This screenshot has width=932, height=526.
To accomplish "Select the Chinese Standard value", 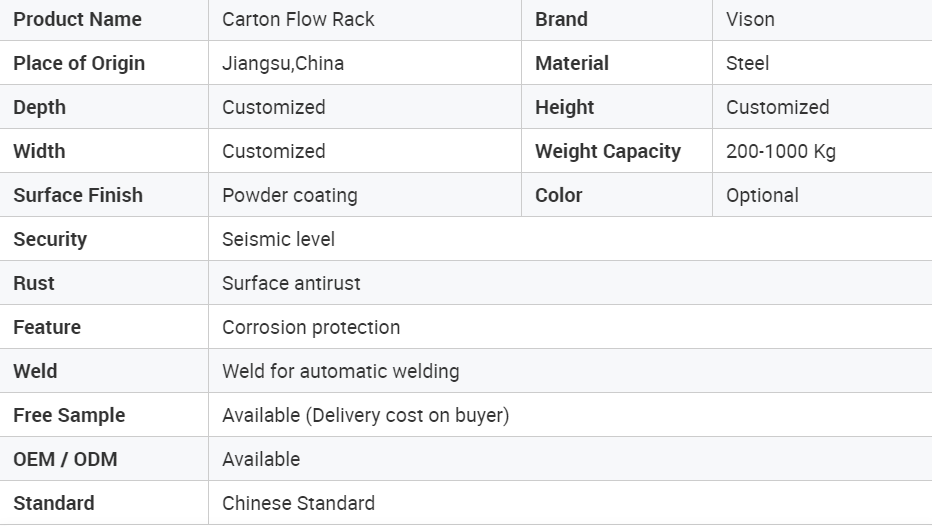I will point(298,503).
